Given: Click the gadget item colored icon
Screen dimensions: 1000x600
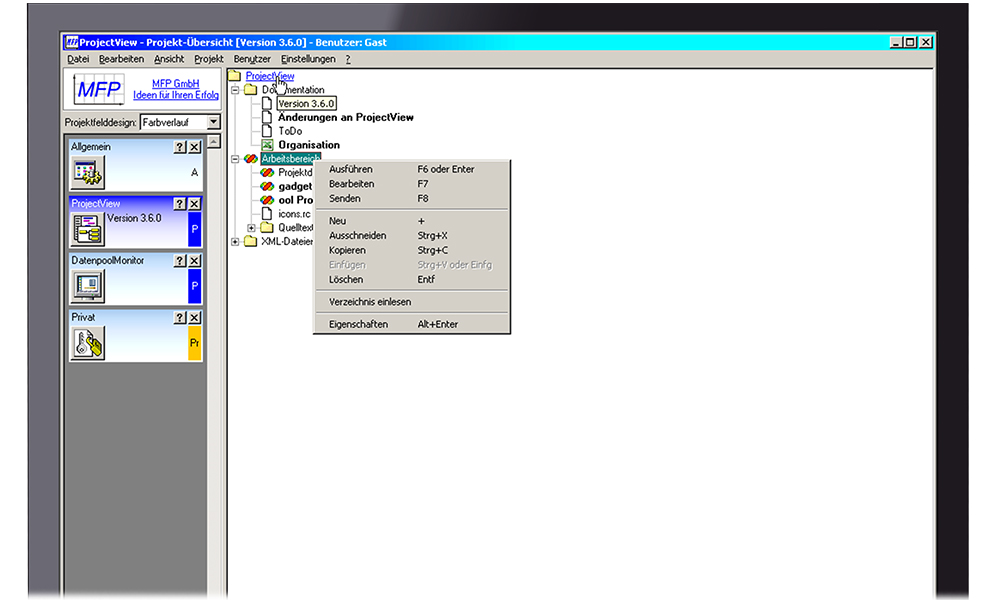Looking at the screenshot, I should (x=267, y=186).
